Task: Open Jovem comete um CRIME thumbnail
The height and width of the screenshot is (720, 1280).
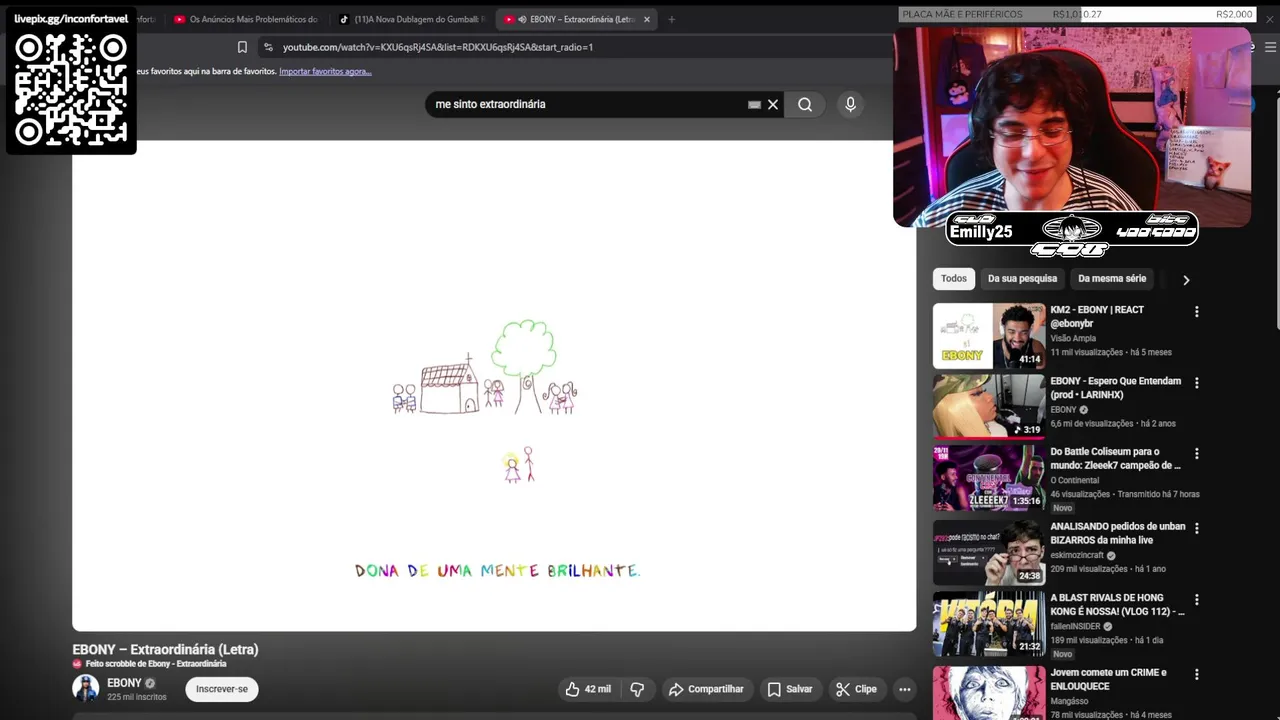Action: [989, 693]
